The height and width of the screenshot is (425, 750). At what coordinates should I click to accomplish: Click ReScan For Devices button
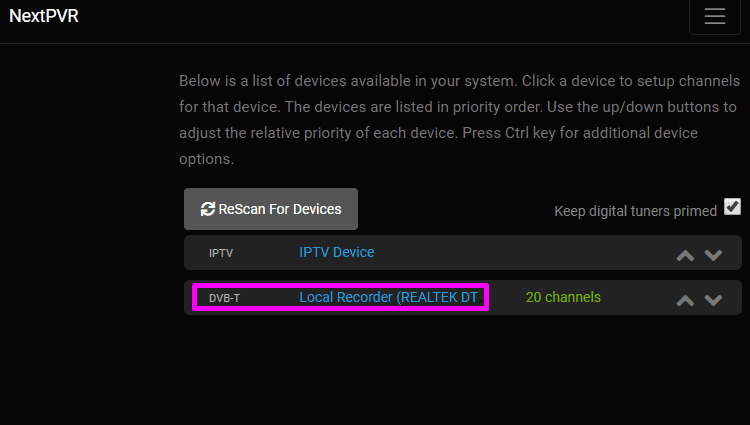[x=271, y=209]
